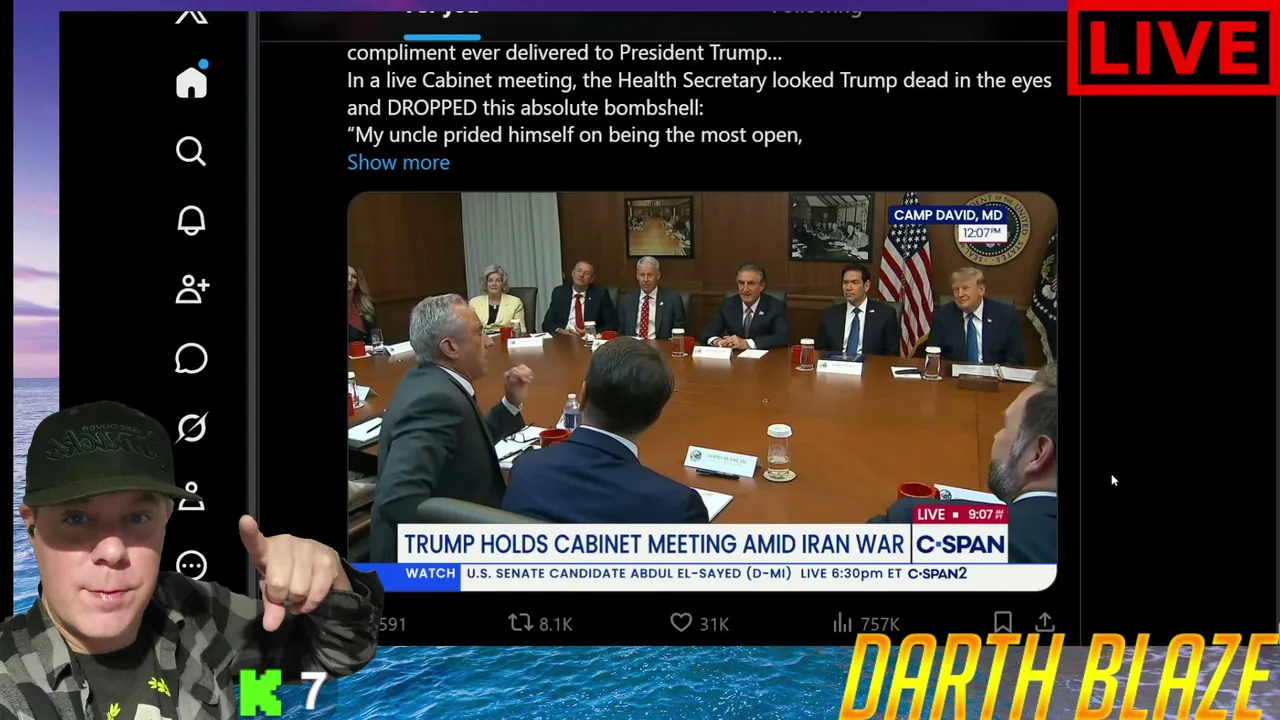
Task: Bookmark the Cabinet meeting tweet
Action: coord(1002,623)
